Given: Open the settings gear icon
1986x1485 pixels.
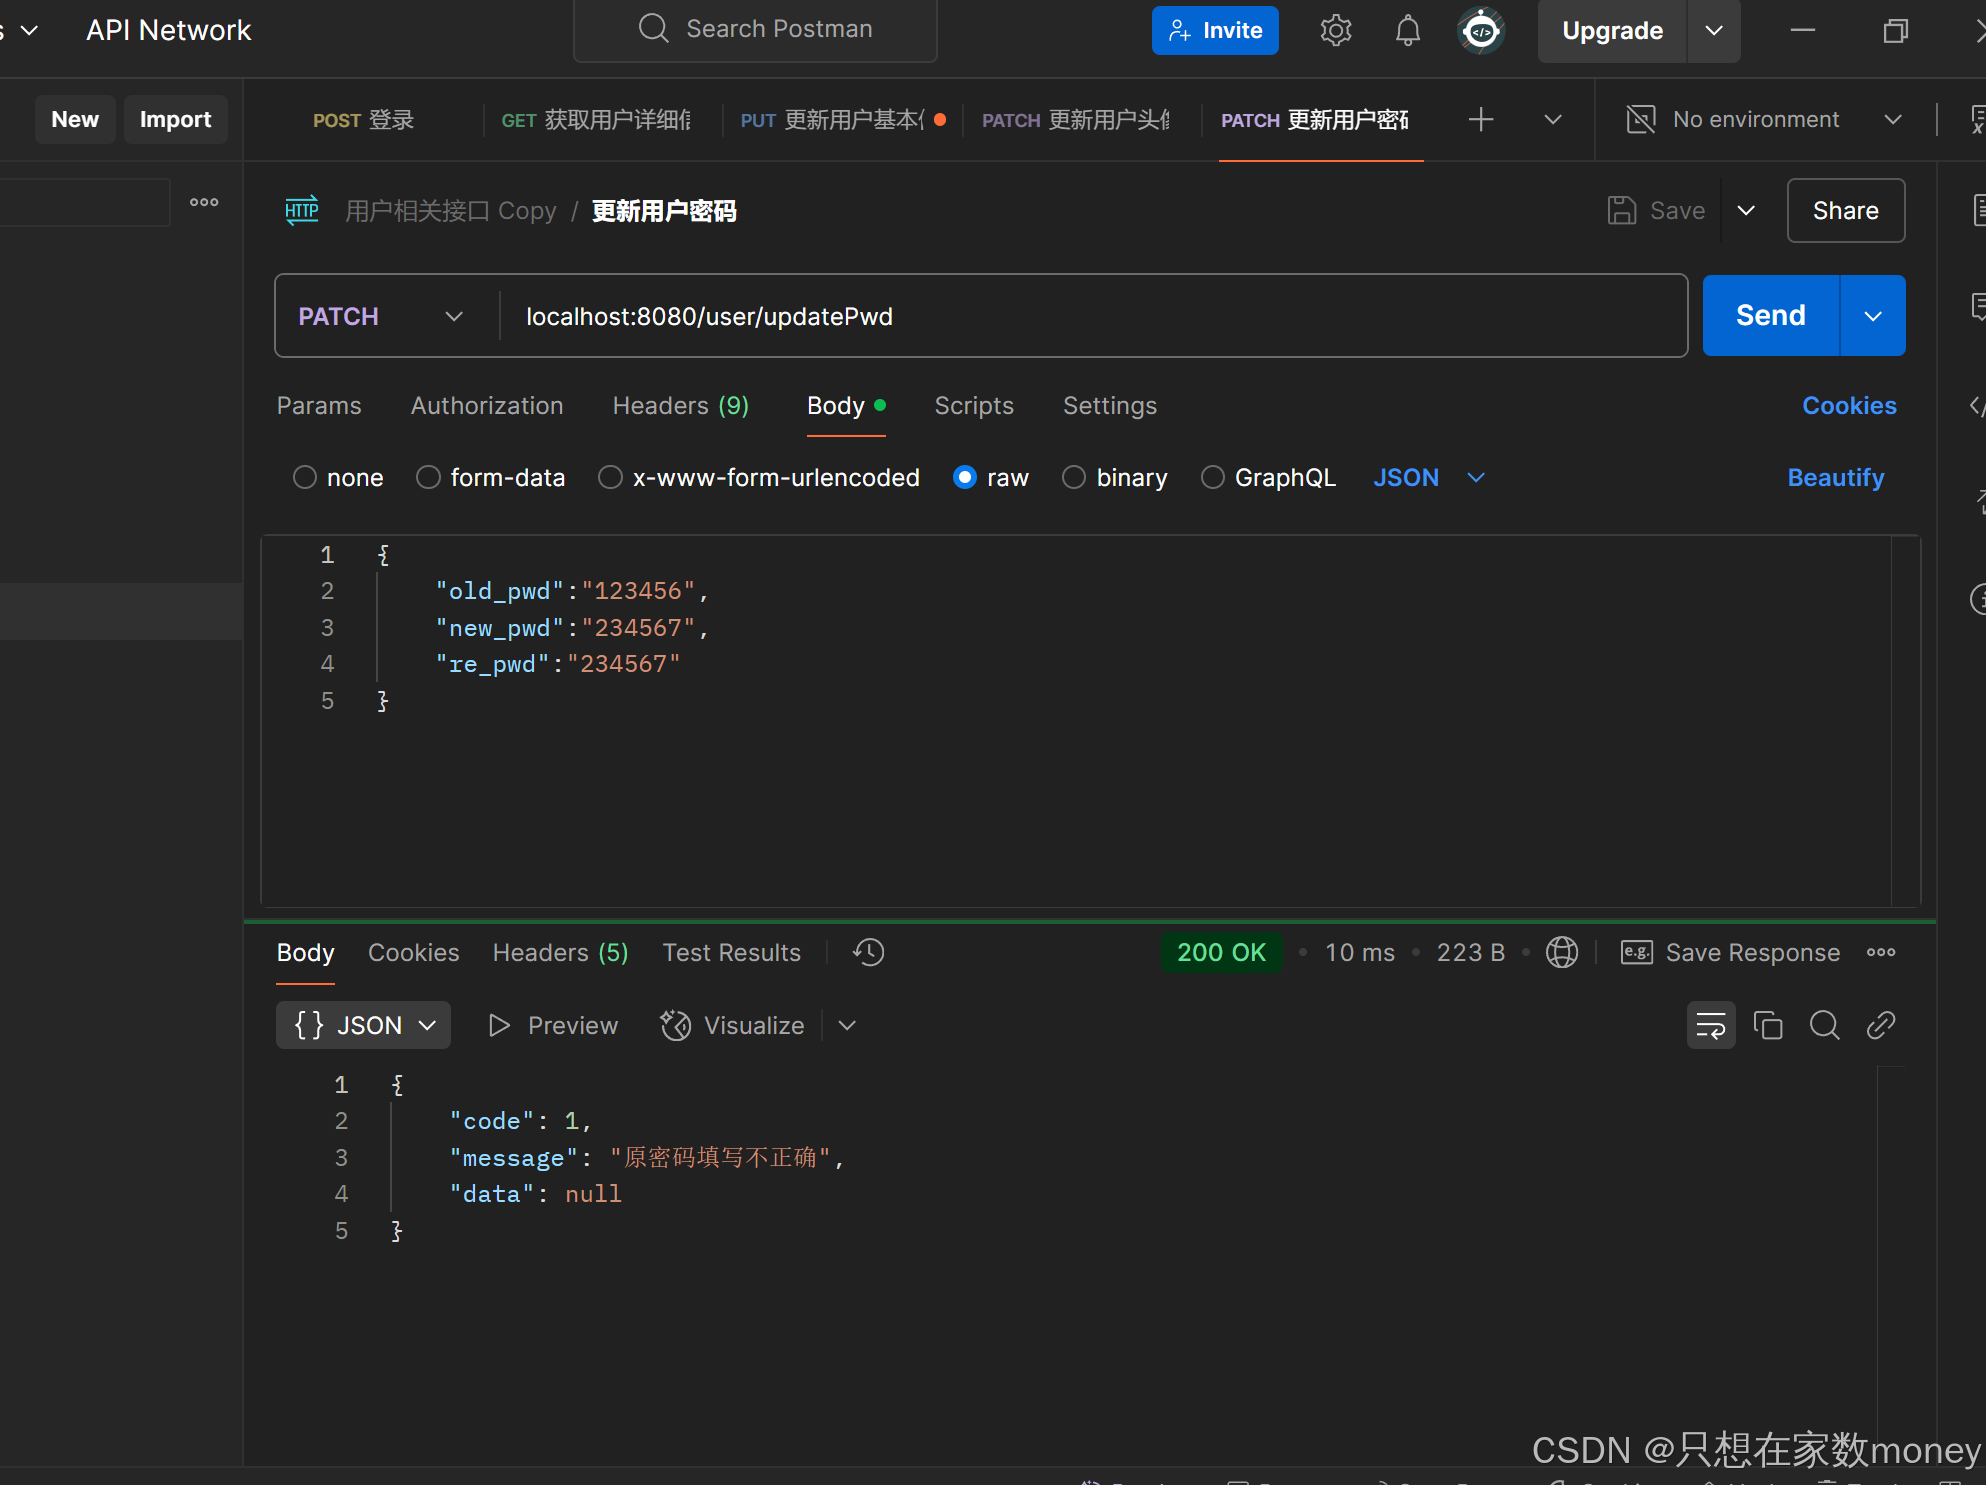Looking at the screenshot, I should click(1335, 31).
